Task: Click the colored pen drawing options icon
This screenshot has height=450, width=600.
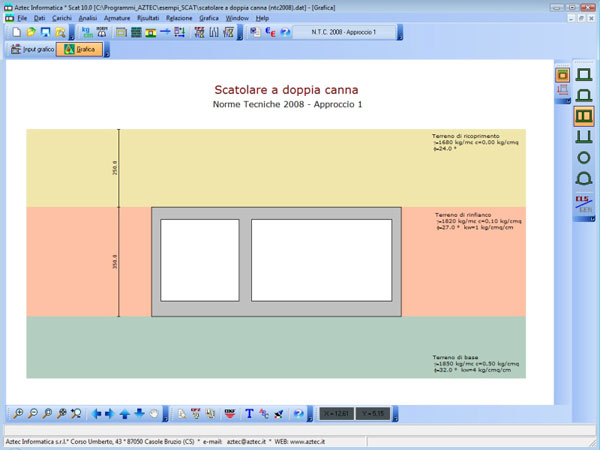Action: (x=279, y=414)
